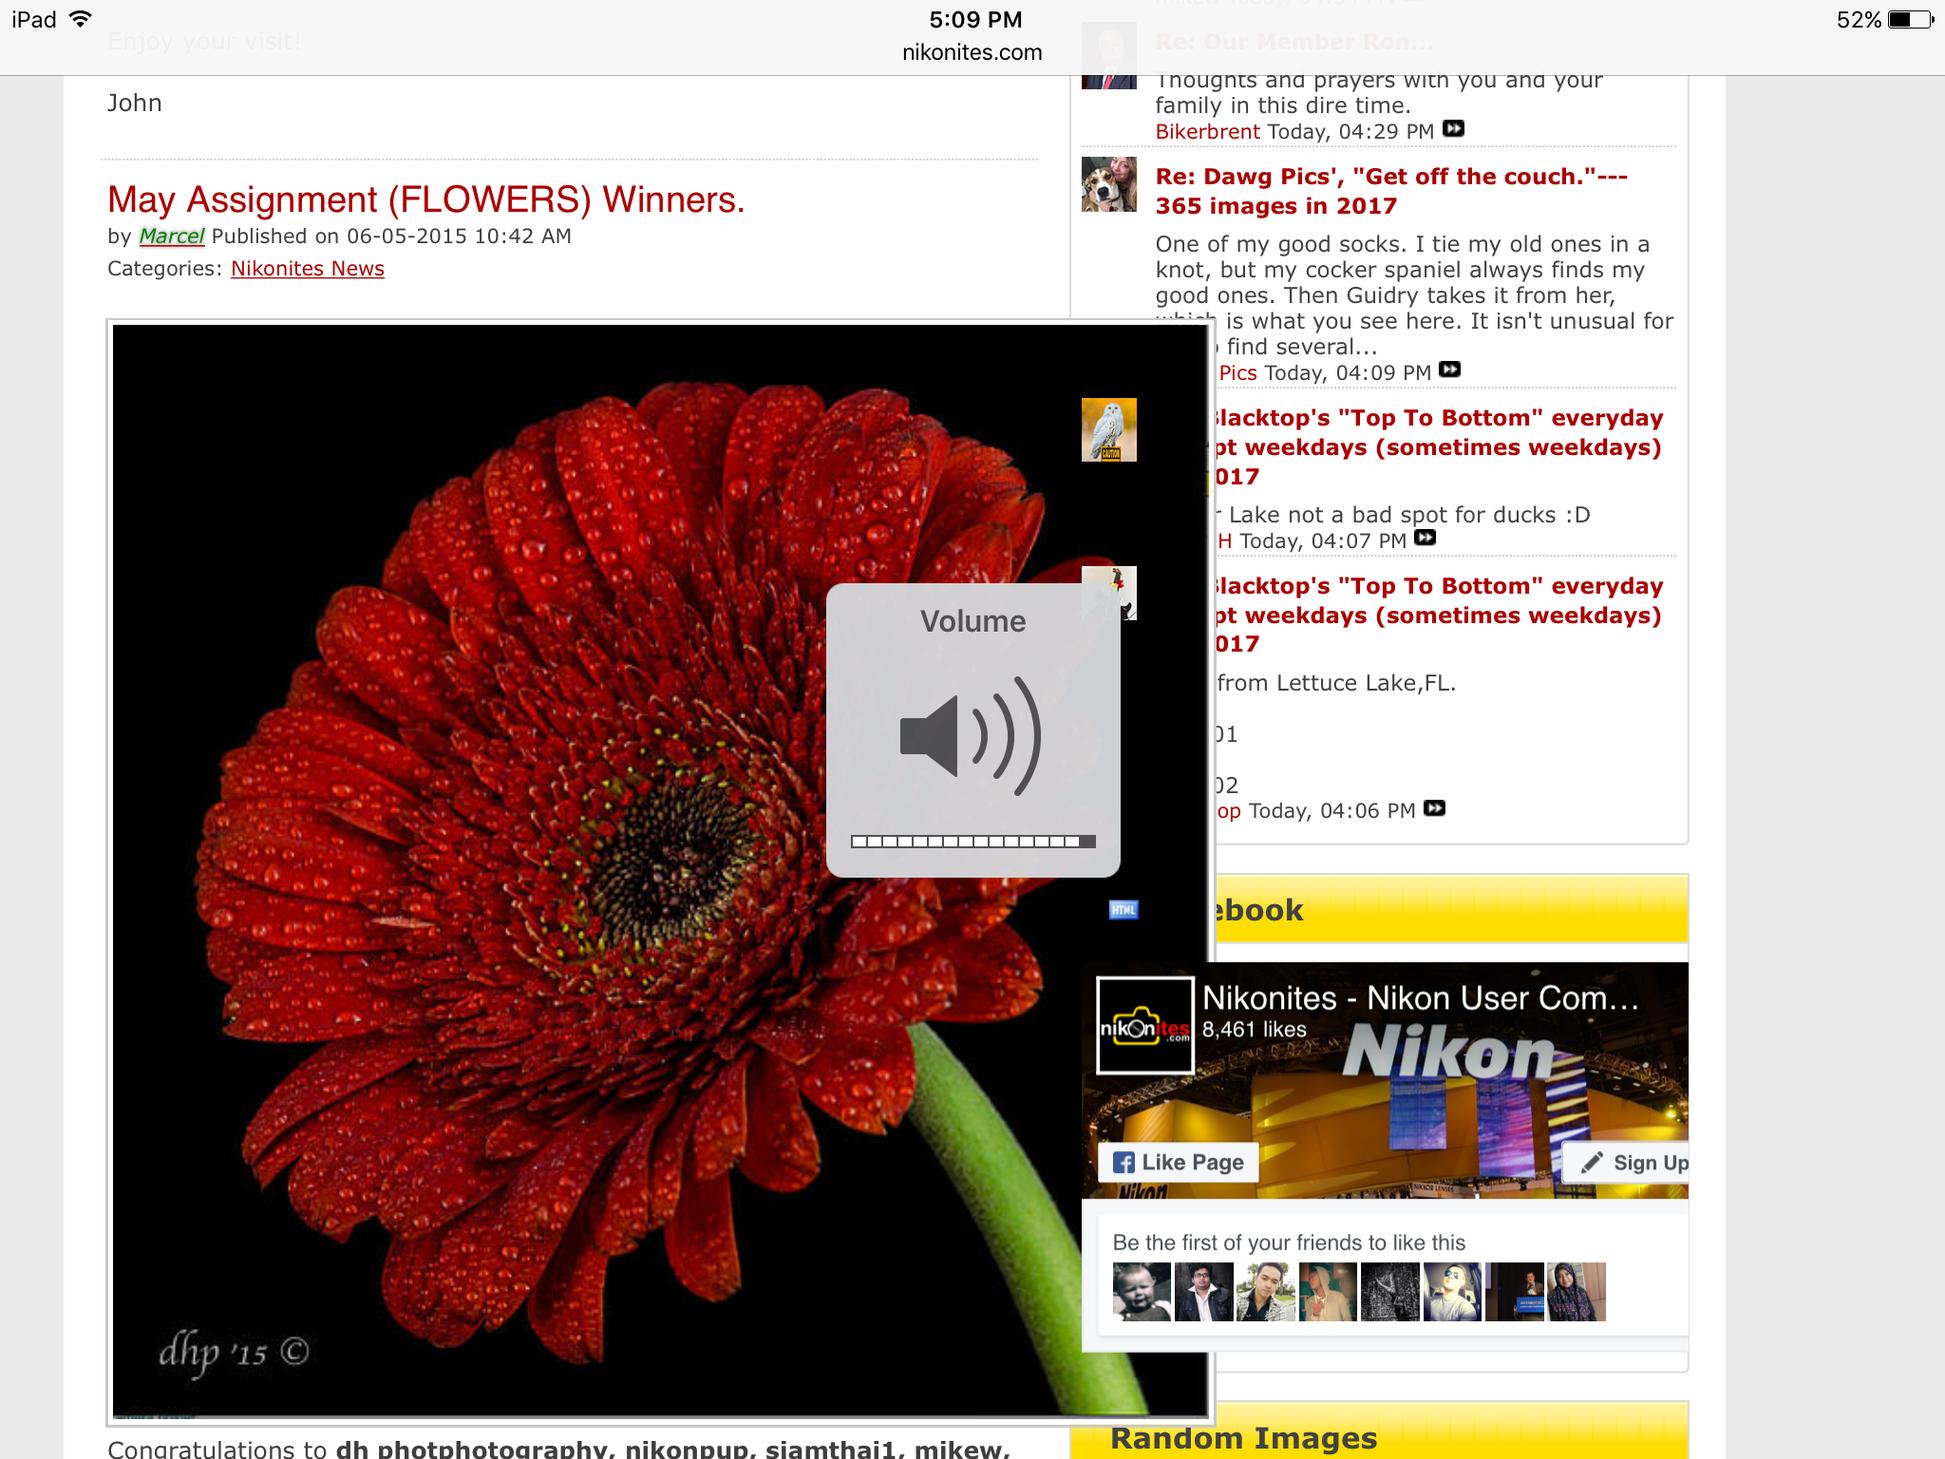Screen dimensions: 1945x1459
Task: Tap the snowy owl avatar thumbnail
Action: point(1108,430)
